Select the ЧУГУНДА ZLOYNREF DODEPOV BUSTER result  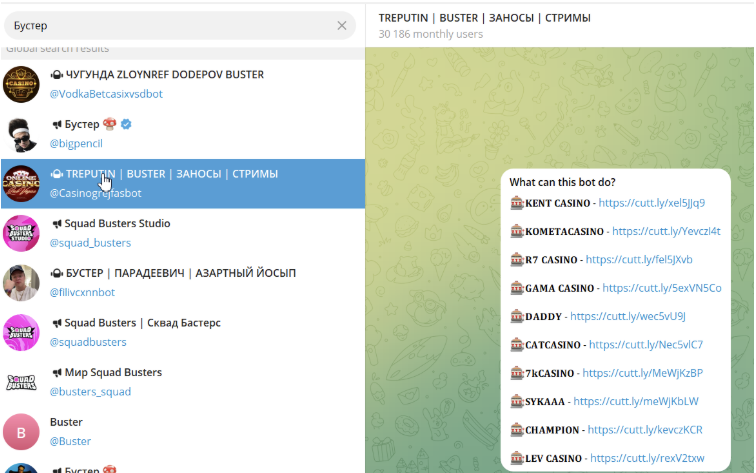tap(183, 84)
